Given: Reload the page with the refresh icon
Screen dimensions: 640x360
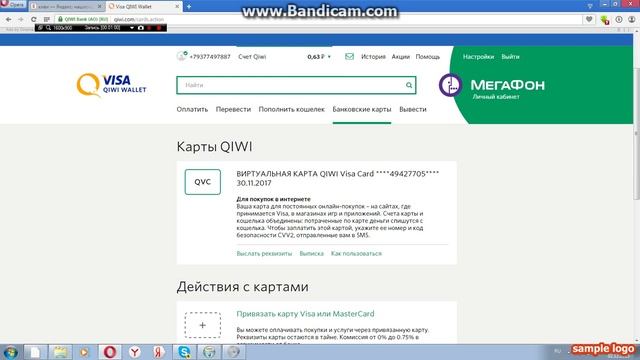Looking at the screenshot, I should click(33, 19).
